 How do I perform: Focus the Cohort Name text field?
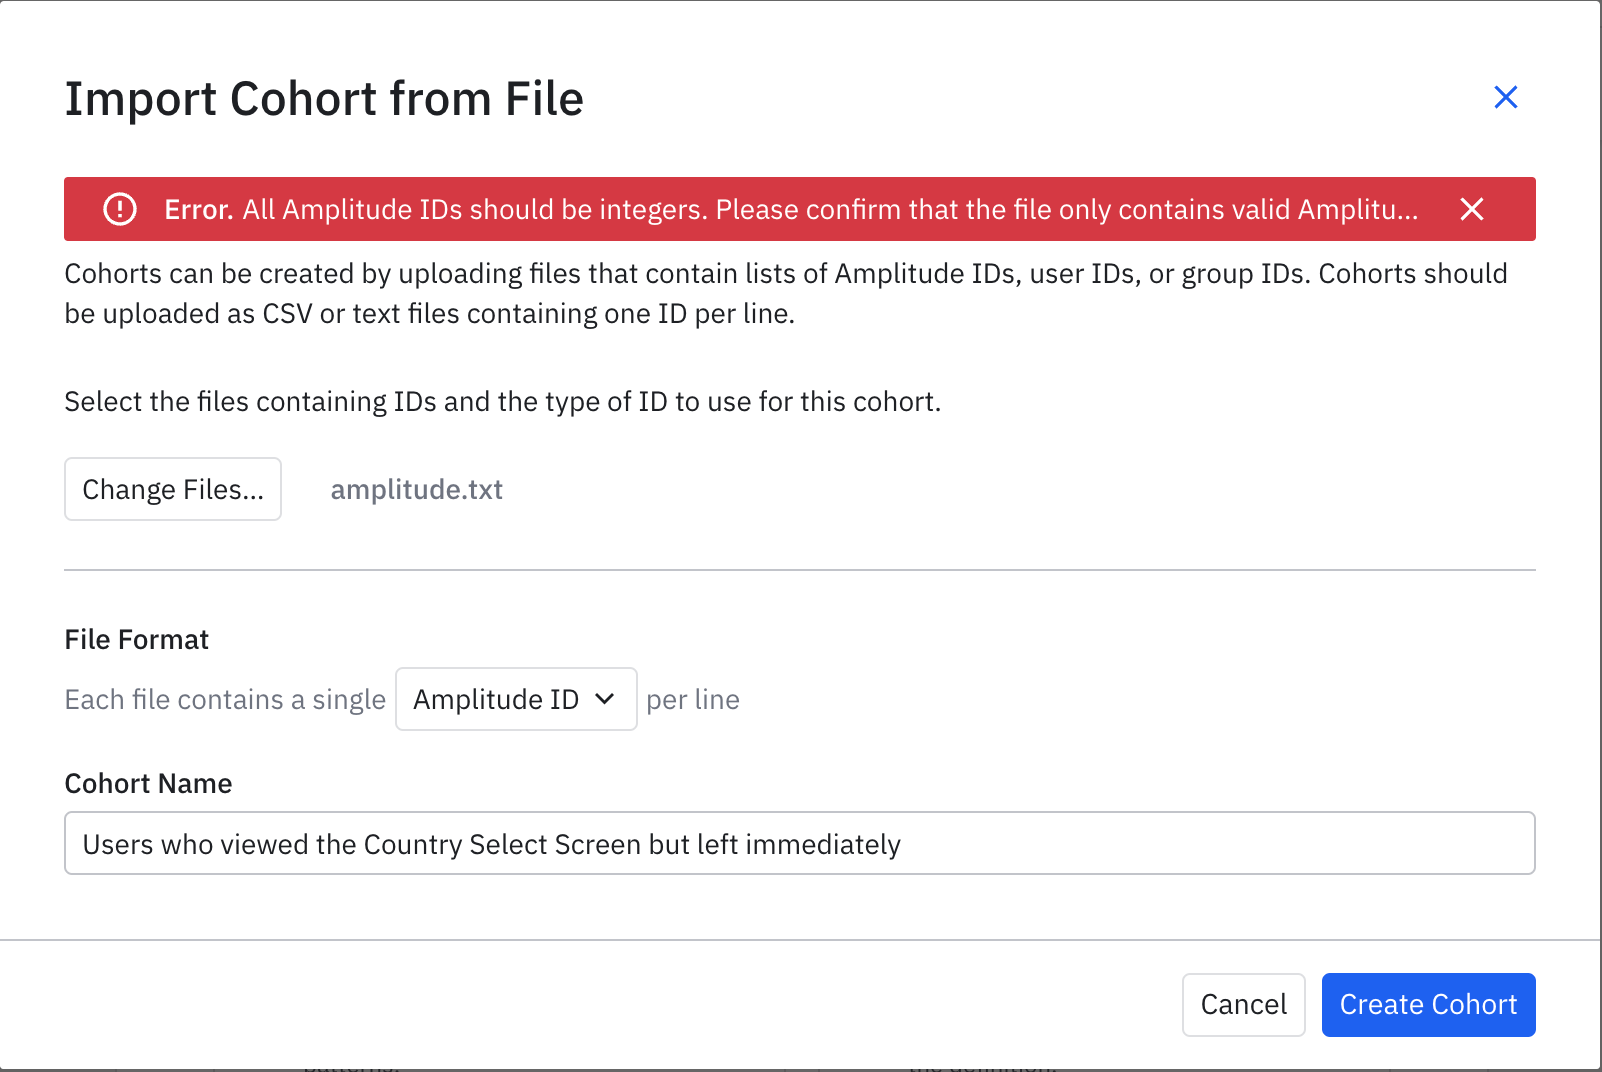click(x=800, y=843)
